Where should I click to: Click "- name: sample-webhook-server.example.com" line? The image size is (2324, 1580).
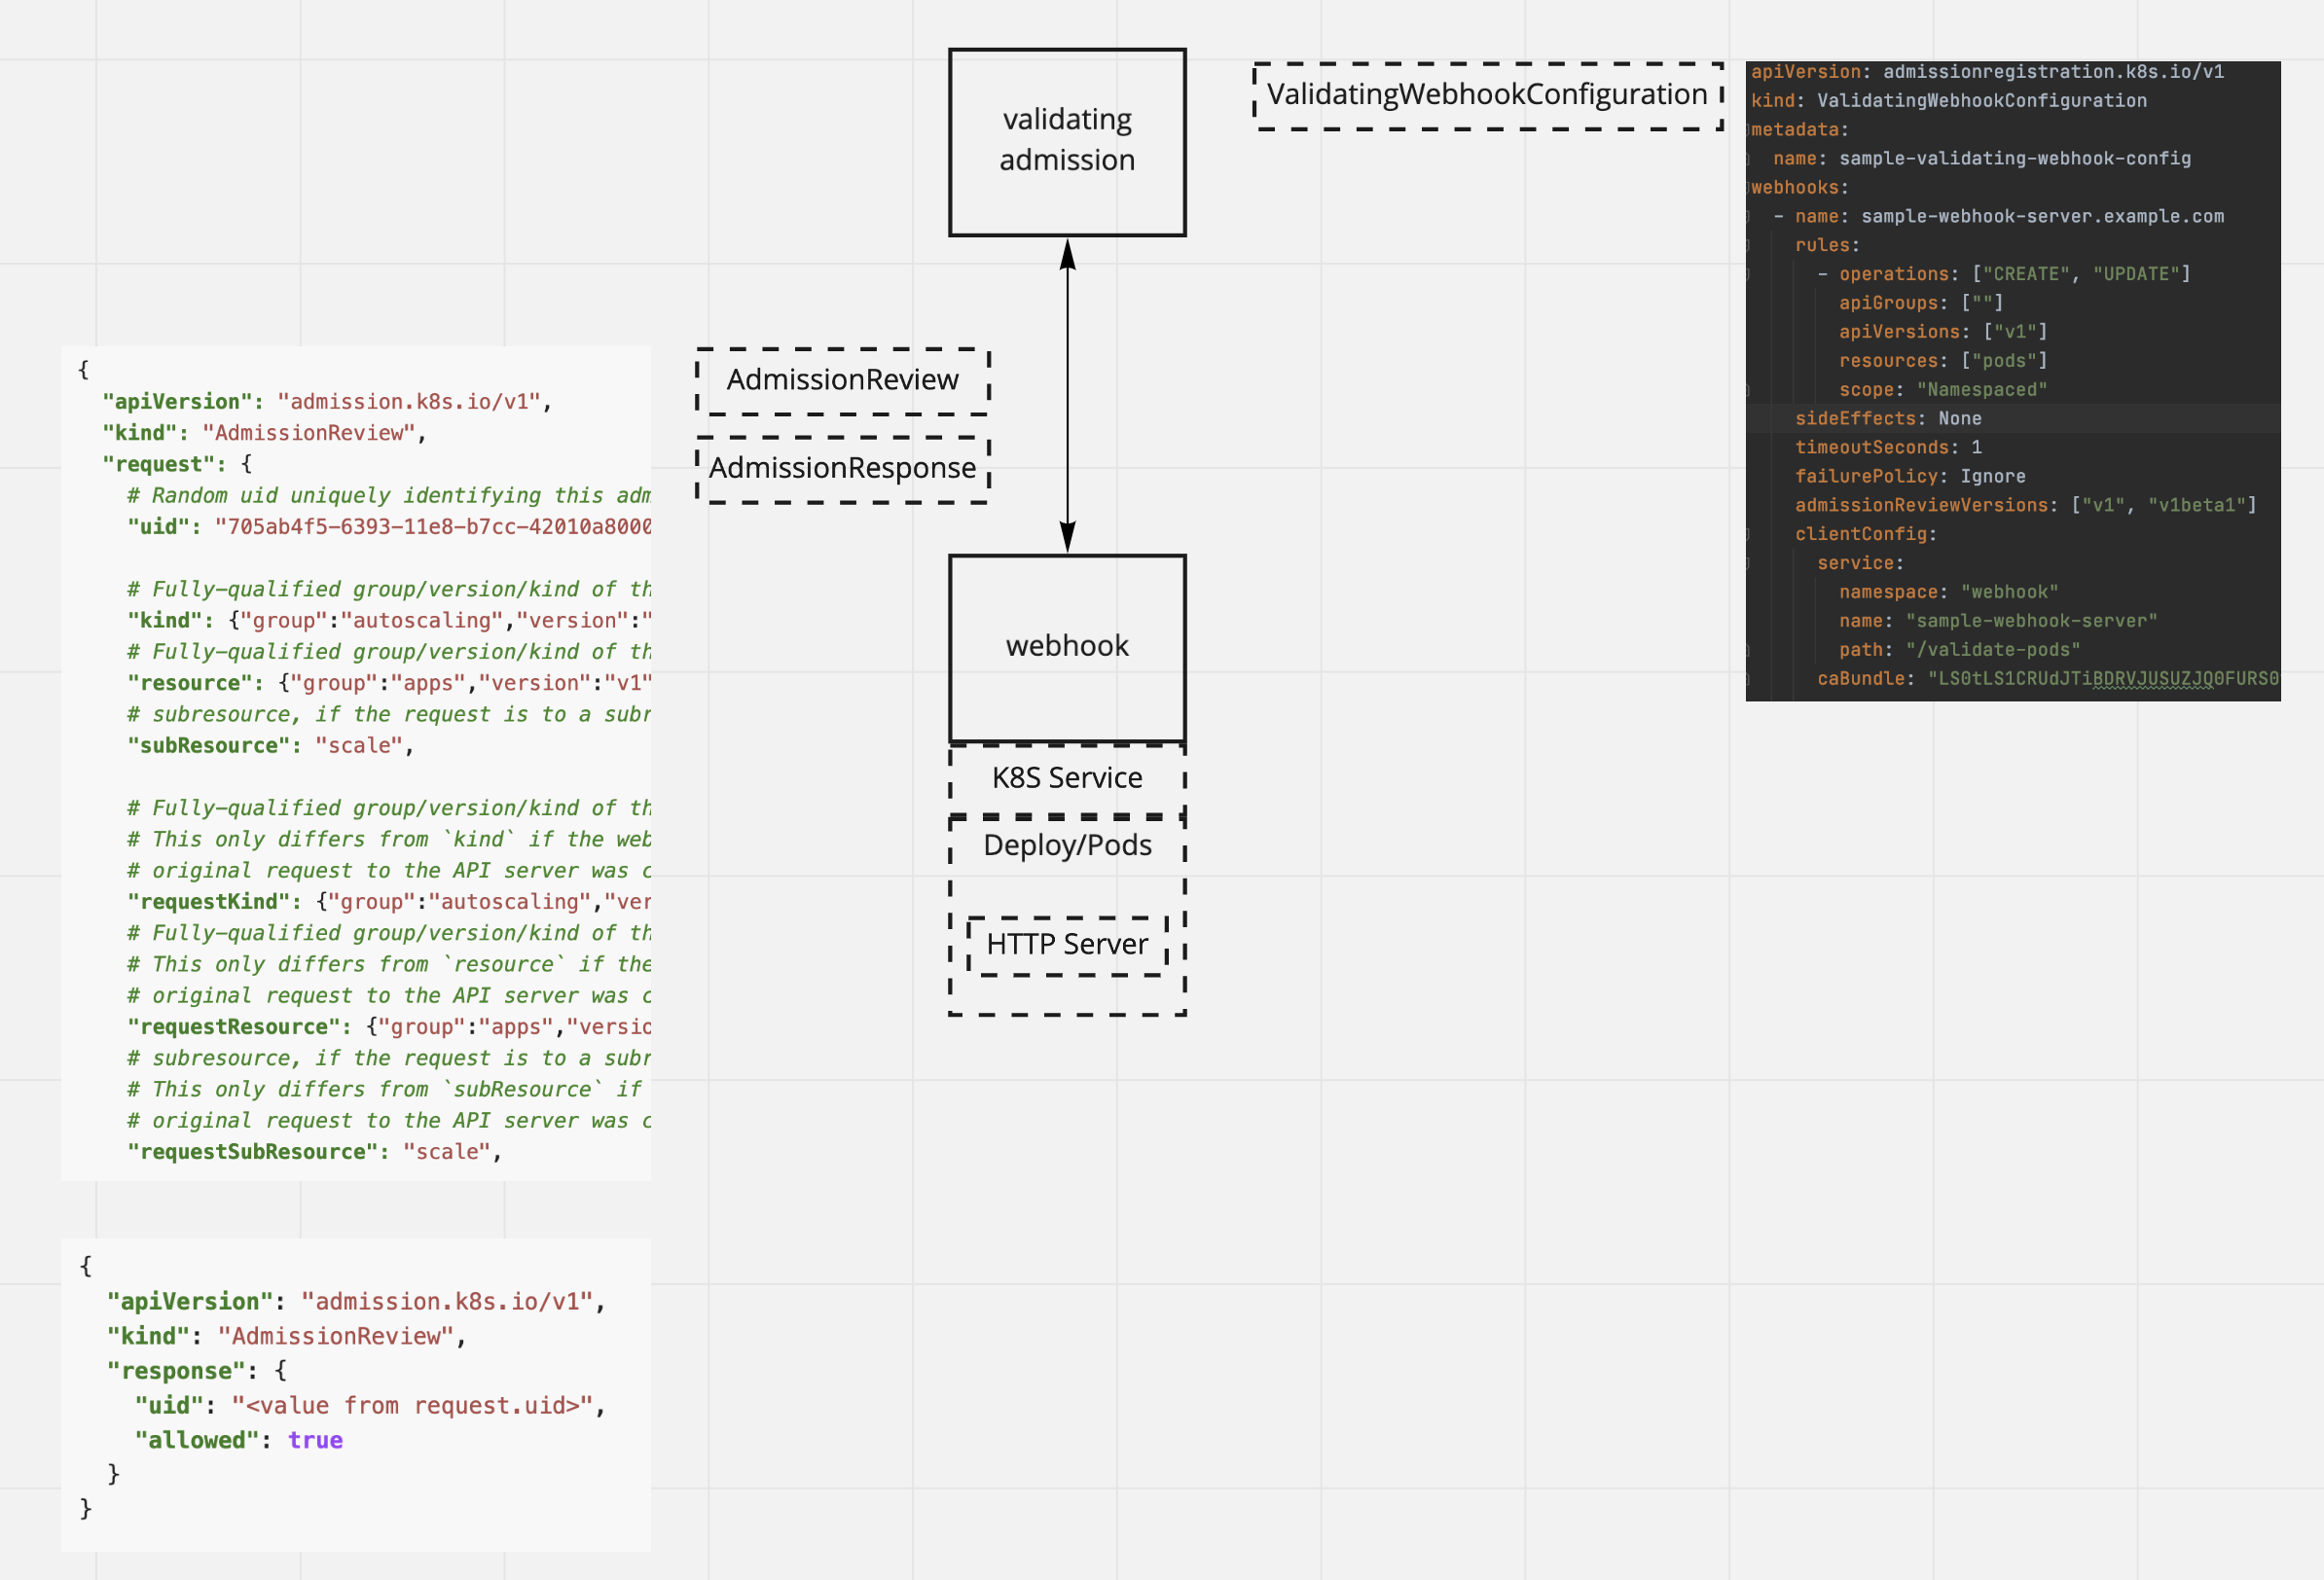pos(1999,217)
